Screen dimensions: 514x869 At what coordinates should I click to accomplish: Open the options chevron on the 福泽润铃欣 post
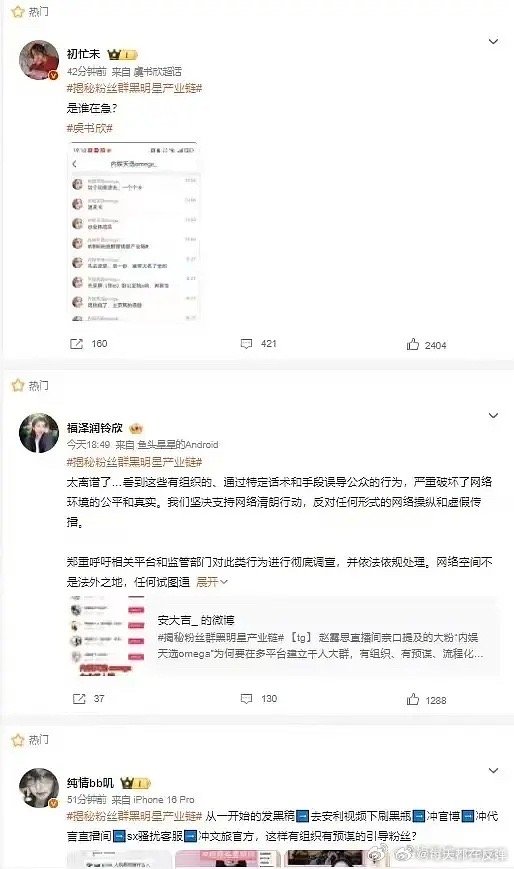click(x=493, y=415)
